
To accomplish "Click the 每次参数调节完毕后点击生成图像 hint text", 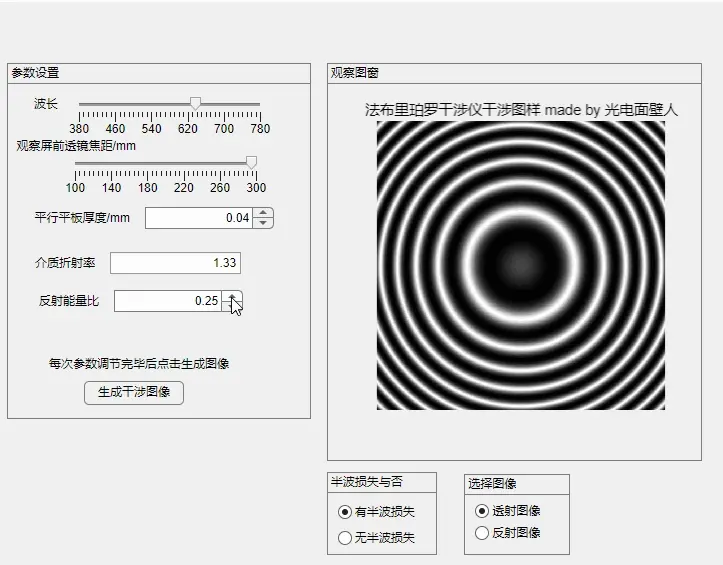I will click(139, 364).
